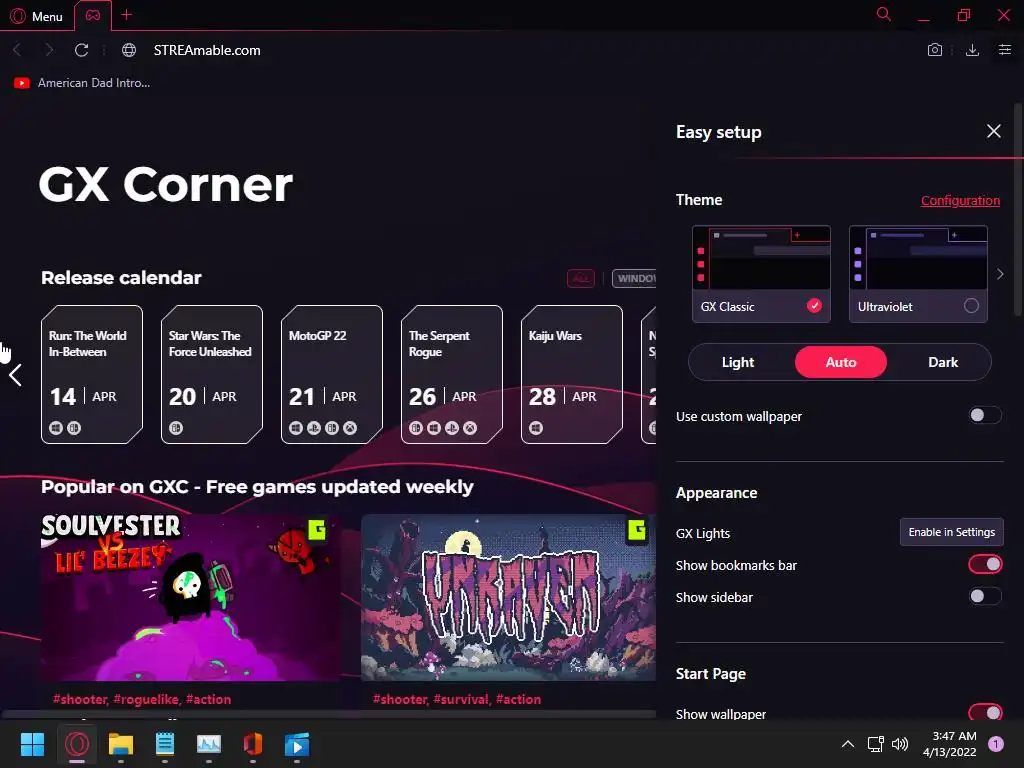1024x768 pixels.
Task: Open the Office taskbar icon
Action: pyautogui.click(x=253, y=744)
